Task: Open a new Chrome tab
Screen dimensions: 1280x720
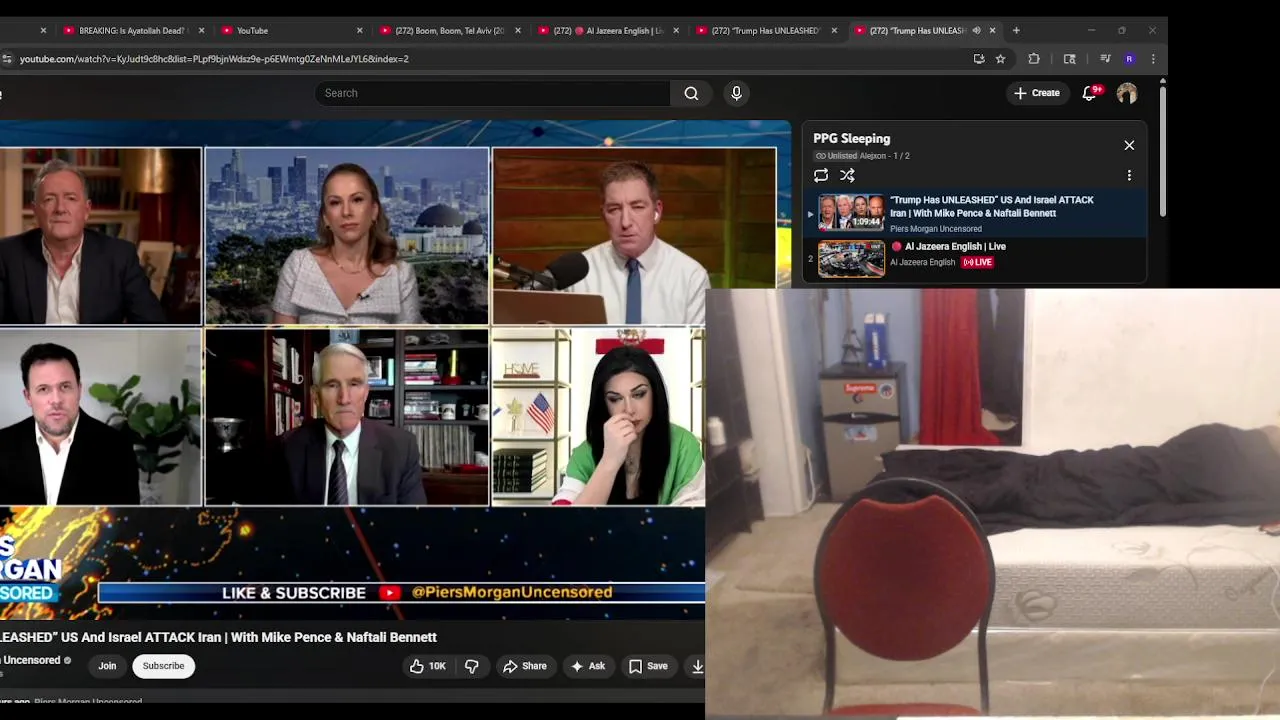Action: [x=1016, y=30]
